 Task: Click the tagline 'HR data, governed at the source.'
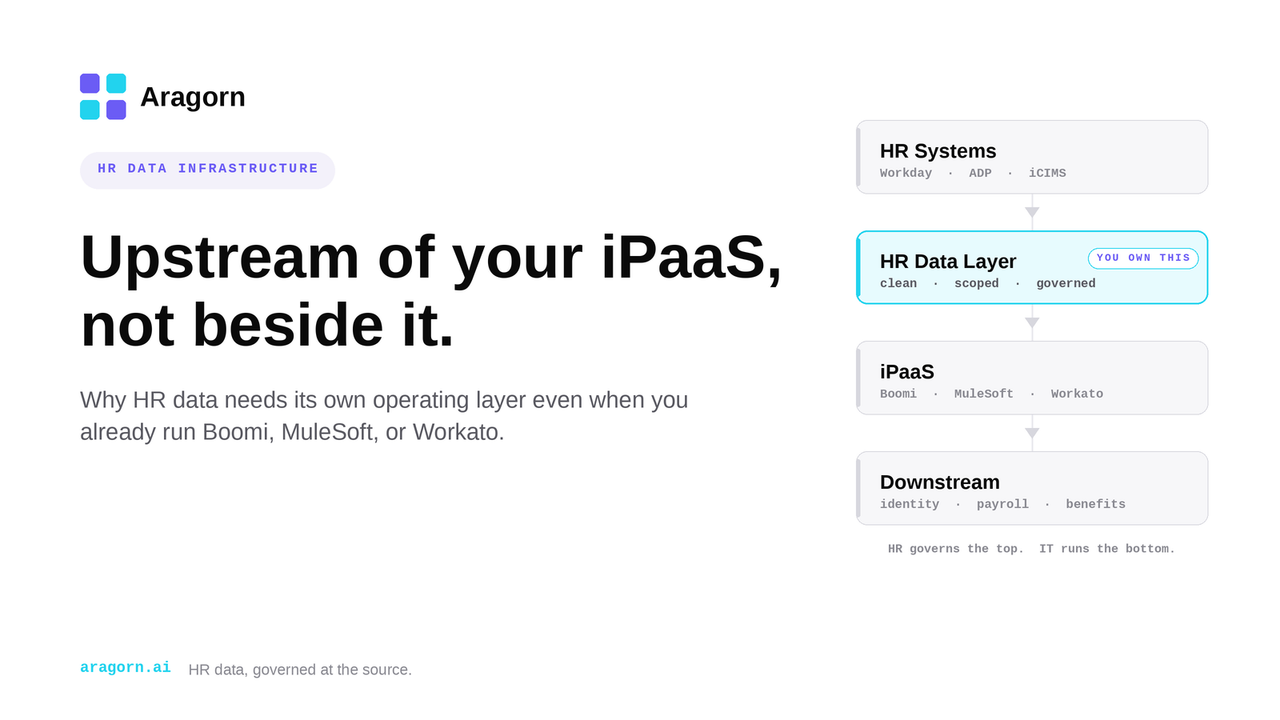tap(300, 670)
